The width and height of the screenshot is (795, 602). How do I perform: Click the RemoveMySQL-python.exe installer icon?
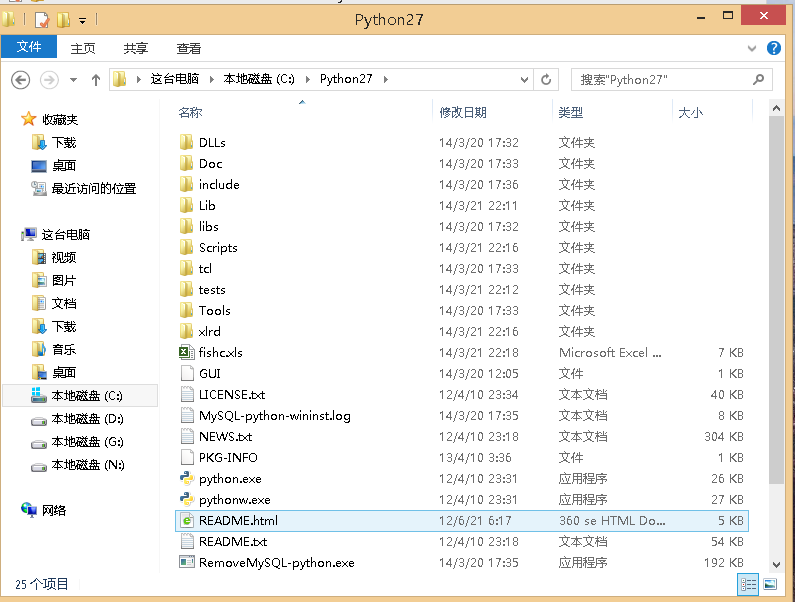(186, 562)
